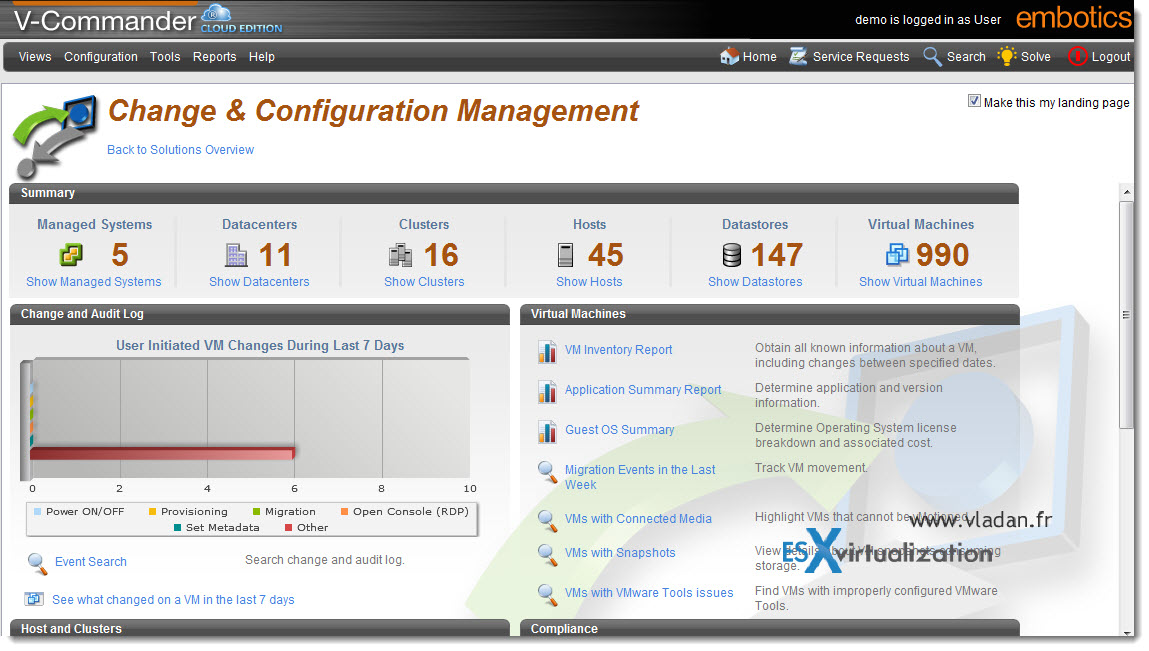Click the page scrollbar up arrow
This screenshot has width=1149, height=651.
pyautogui.click(x=1127, y=192)
